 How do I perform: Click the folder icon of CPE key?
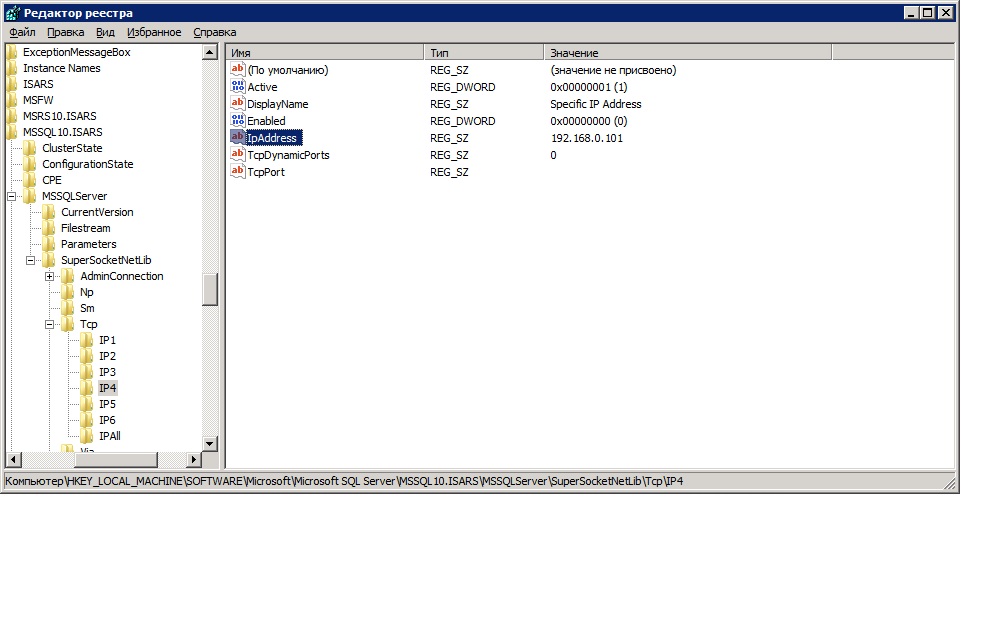(x=30, y=180)
